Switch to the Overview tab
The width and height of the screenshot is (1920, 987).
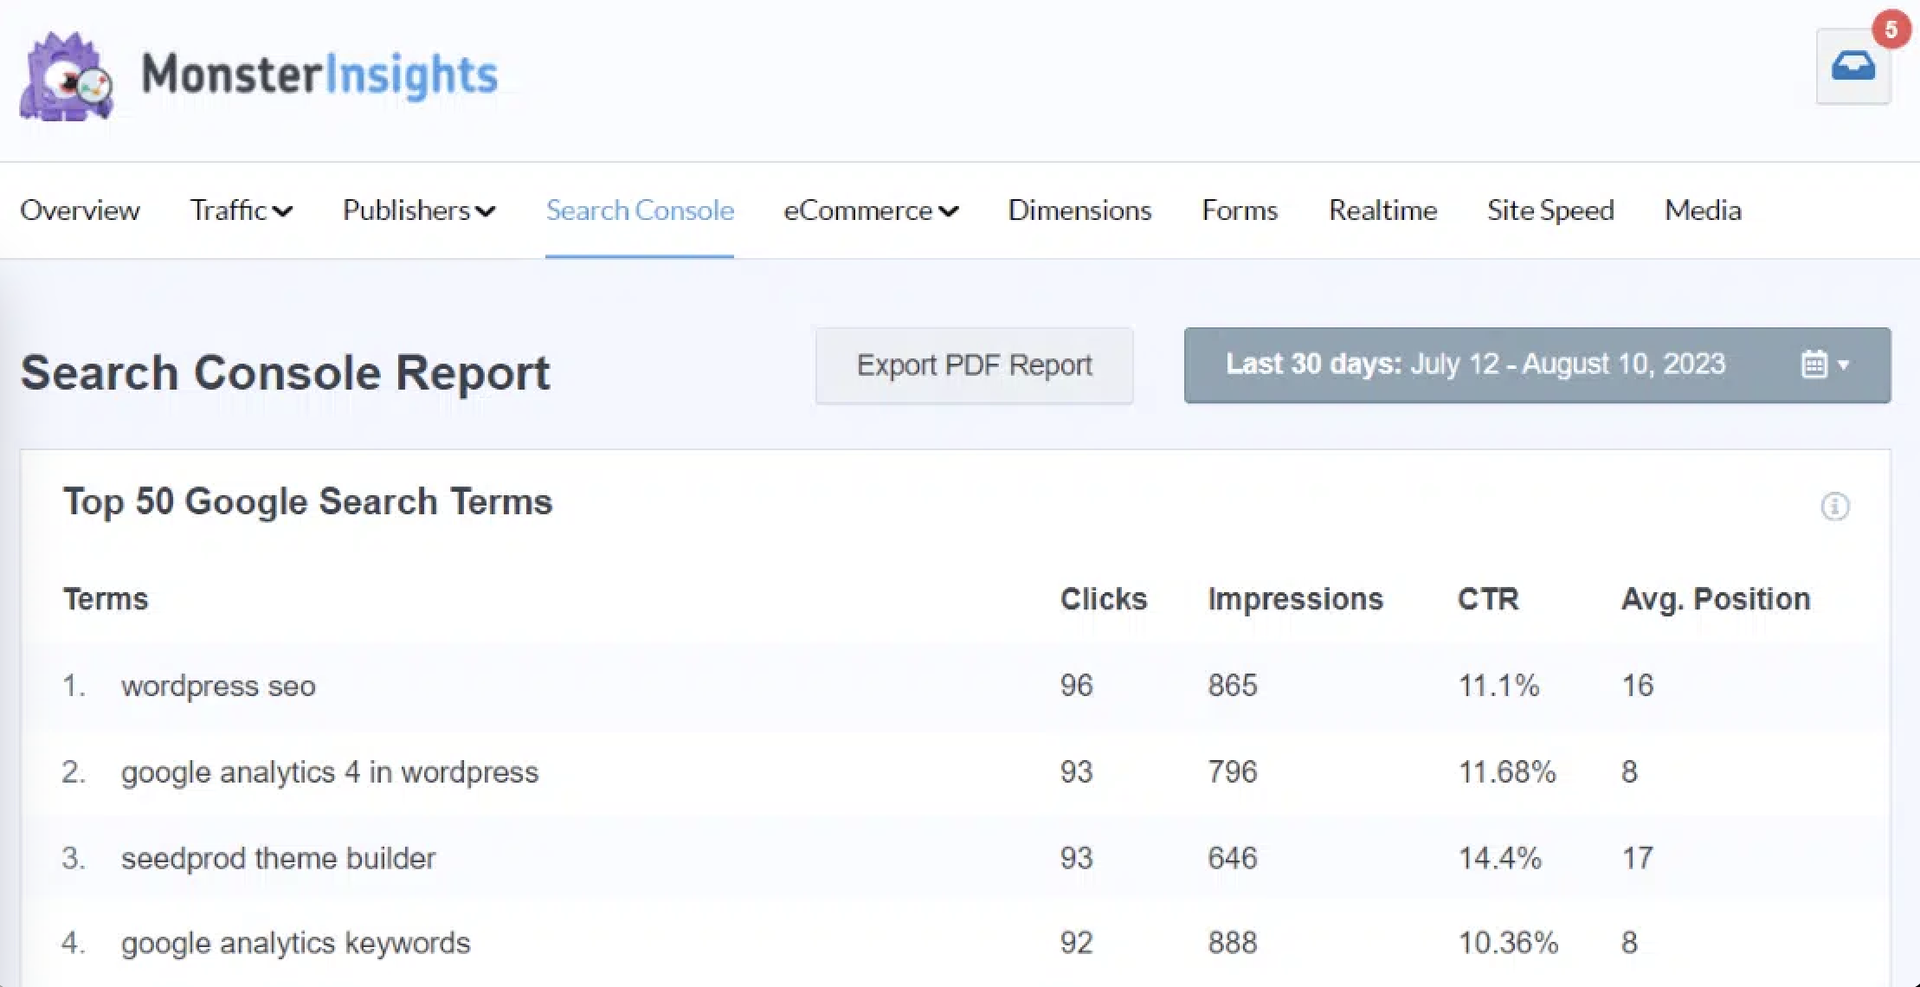pos(79,210)
